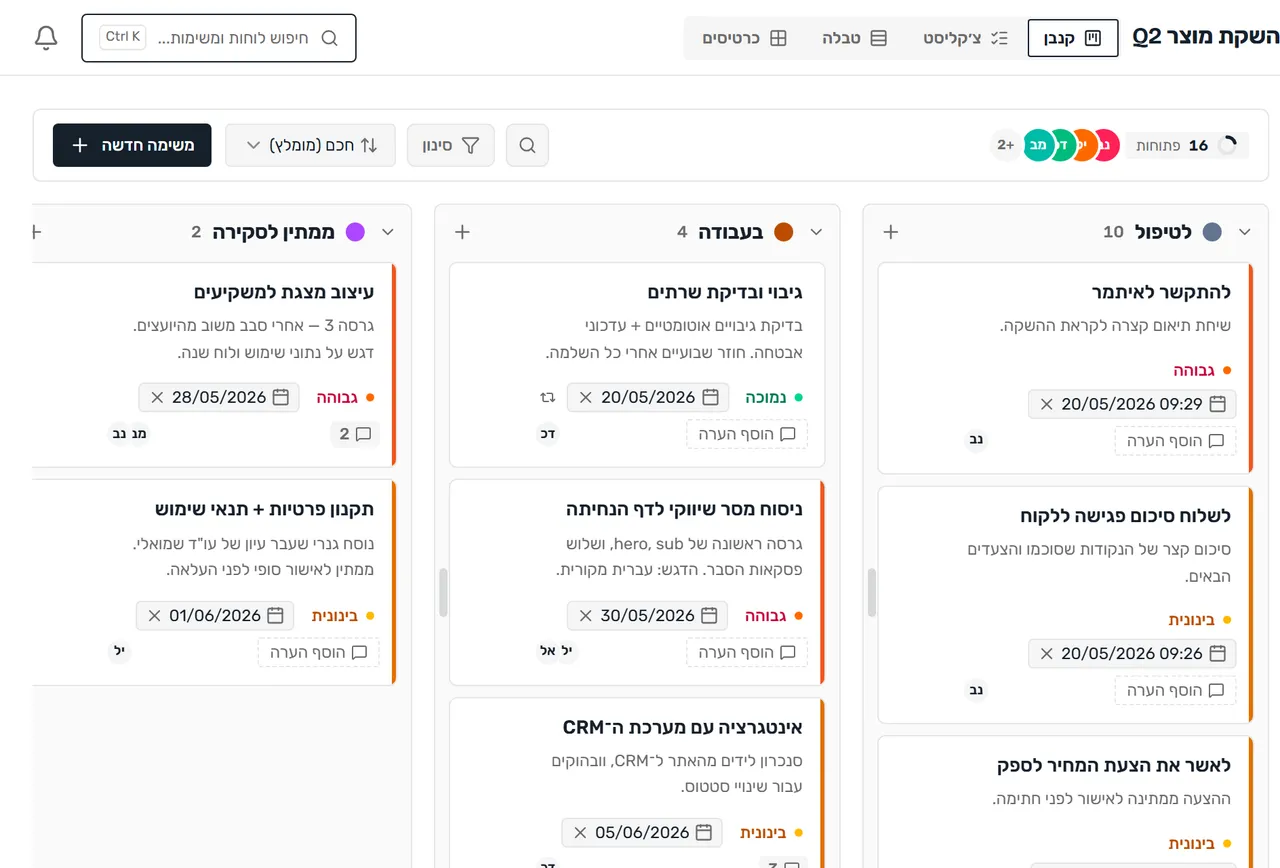1280x868 pixels.
Task: Click the gray לטיפול status color dot
Action: (x=1213, y=232)
